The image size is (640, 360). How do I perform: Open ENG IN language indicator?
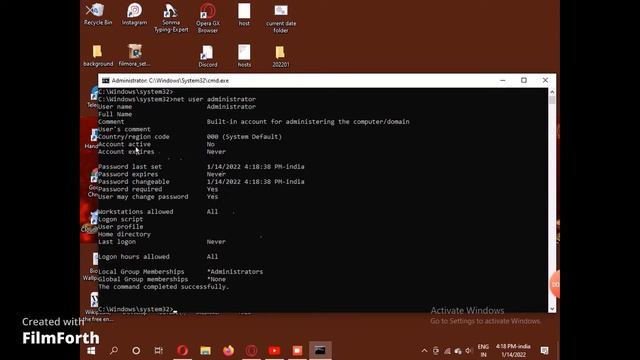[483, 351]
